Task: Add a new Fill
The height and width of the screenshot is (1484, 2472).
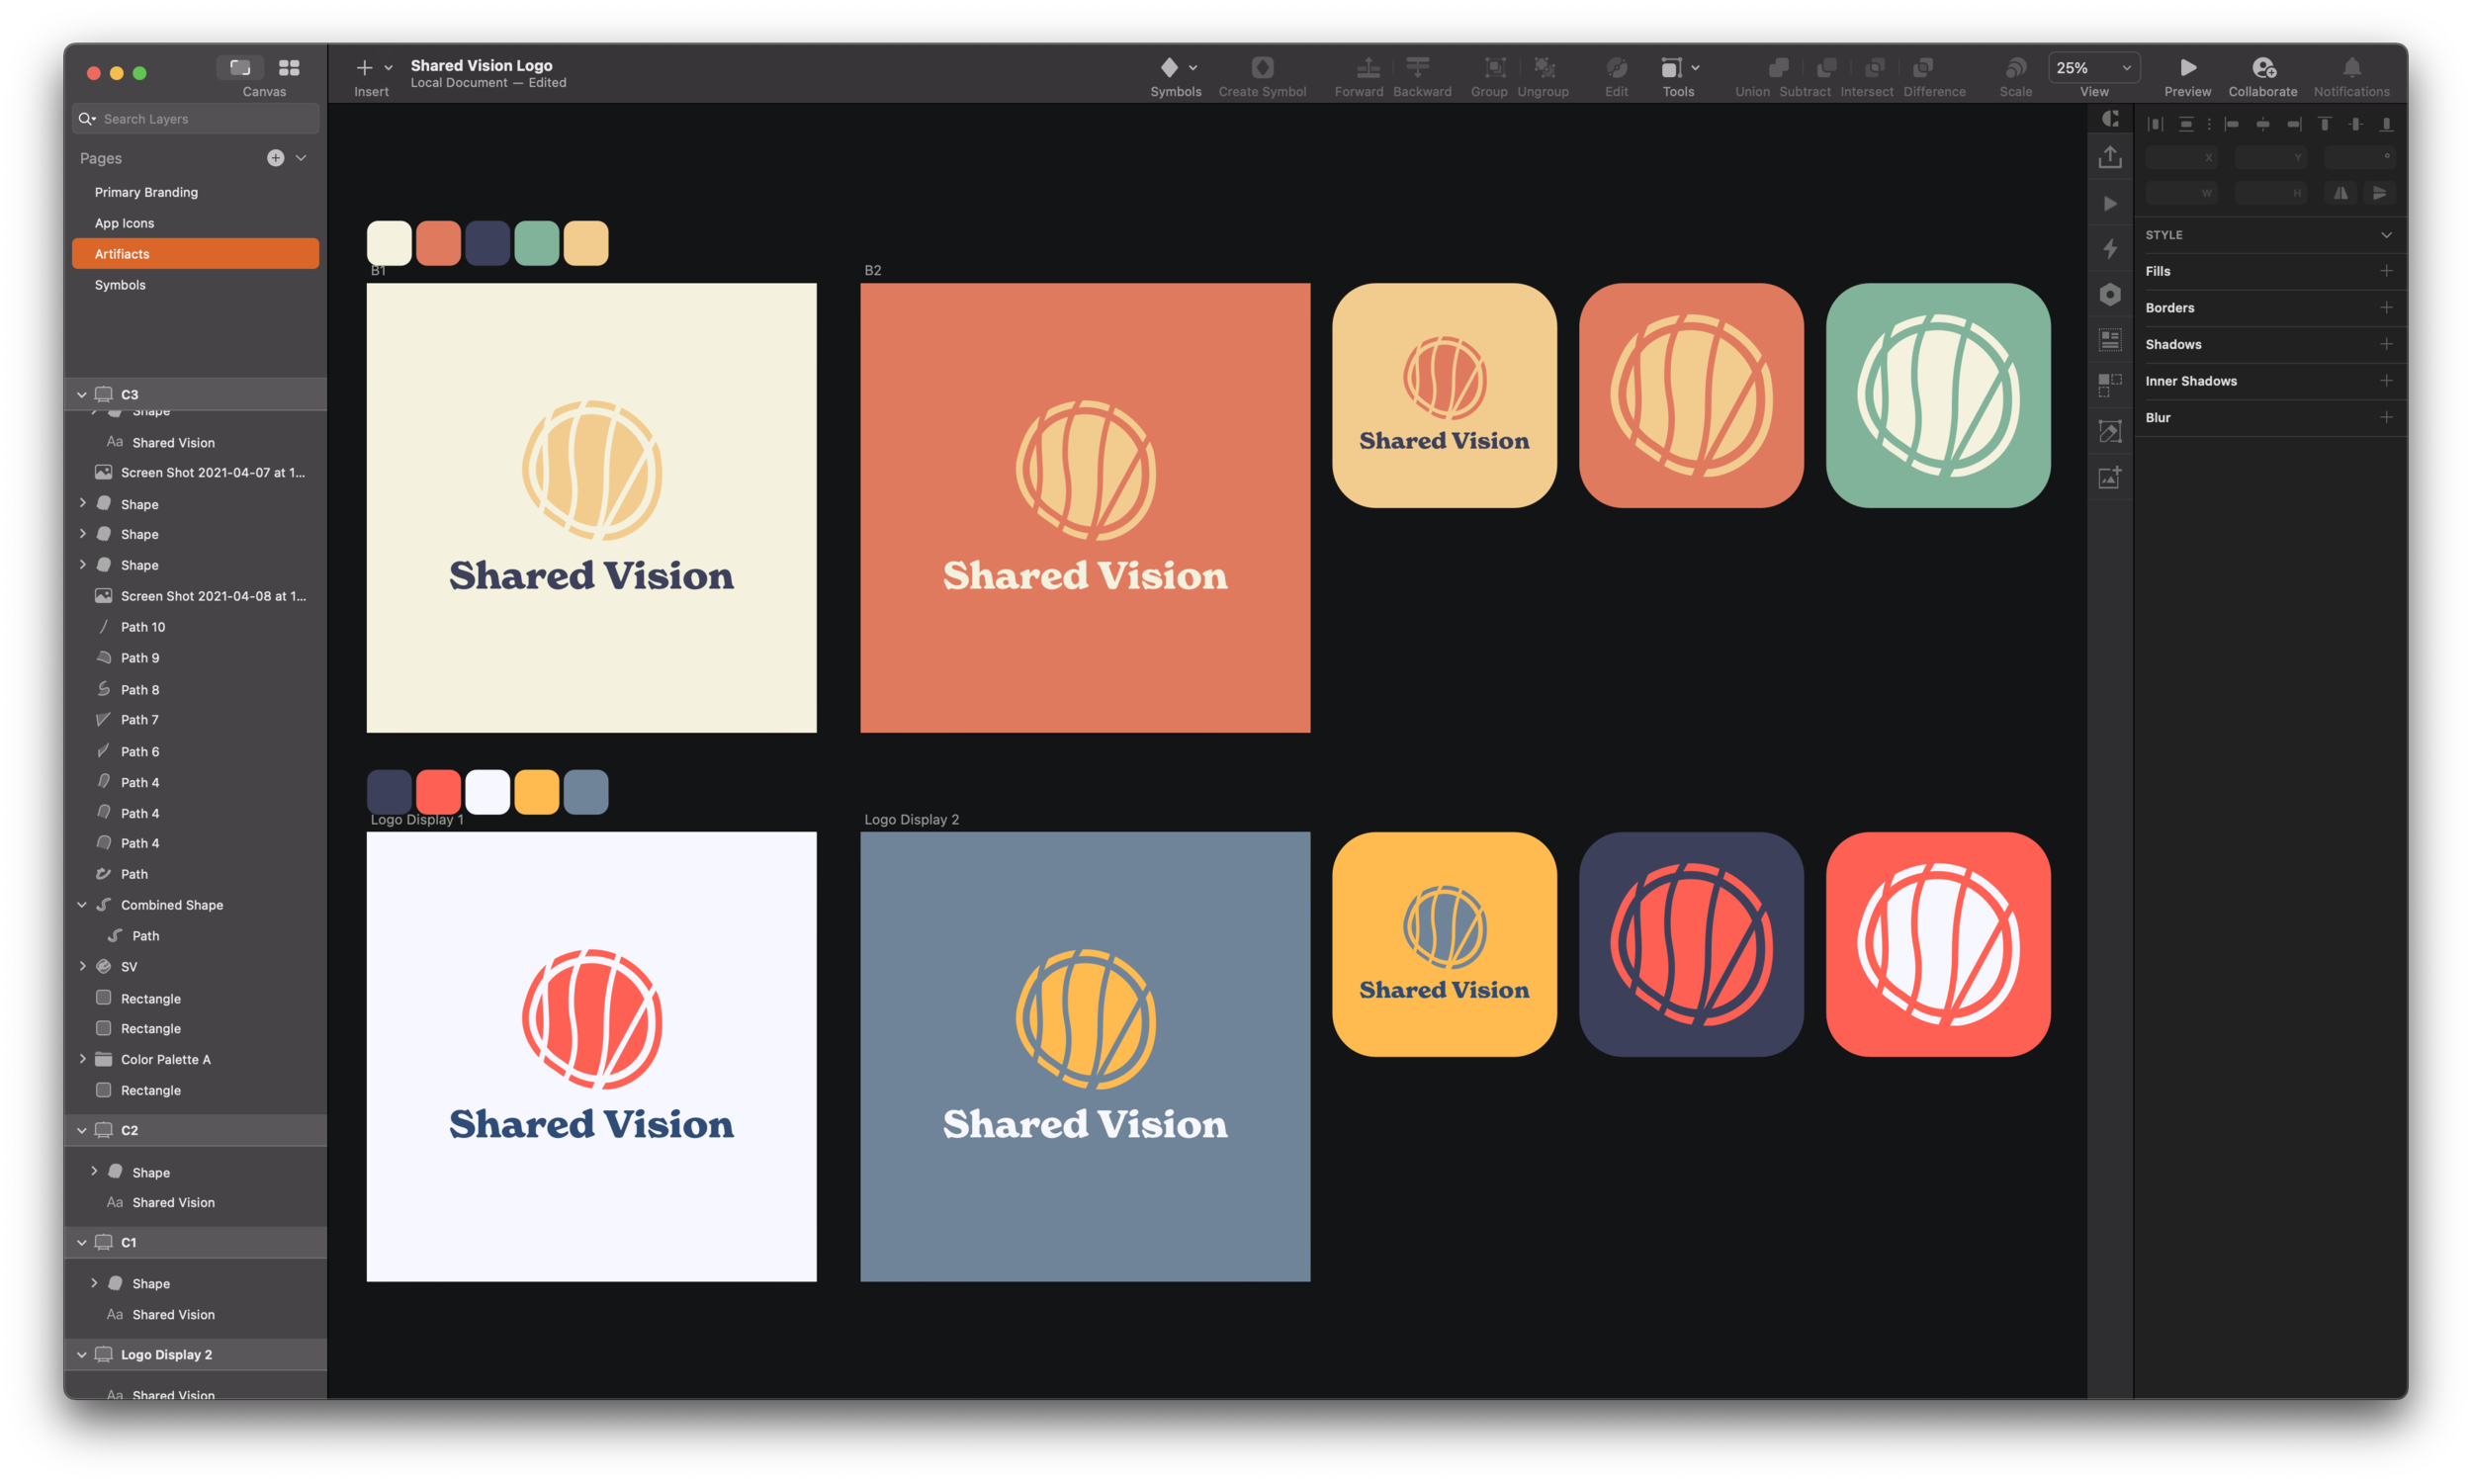Action: click(x=2386, y=271)
